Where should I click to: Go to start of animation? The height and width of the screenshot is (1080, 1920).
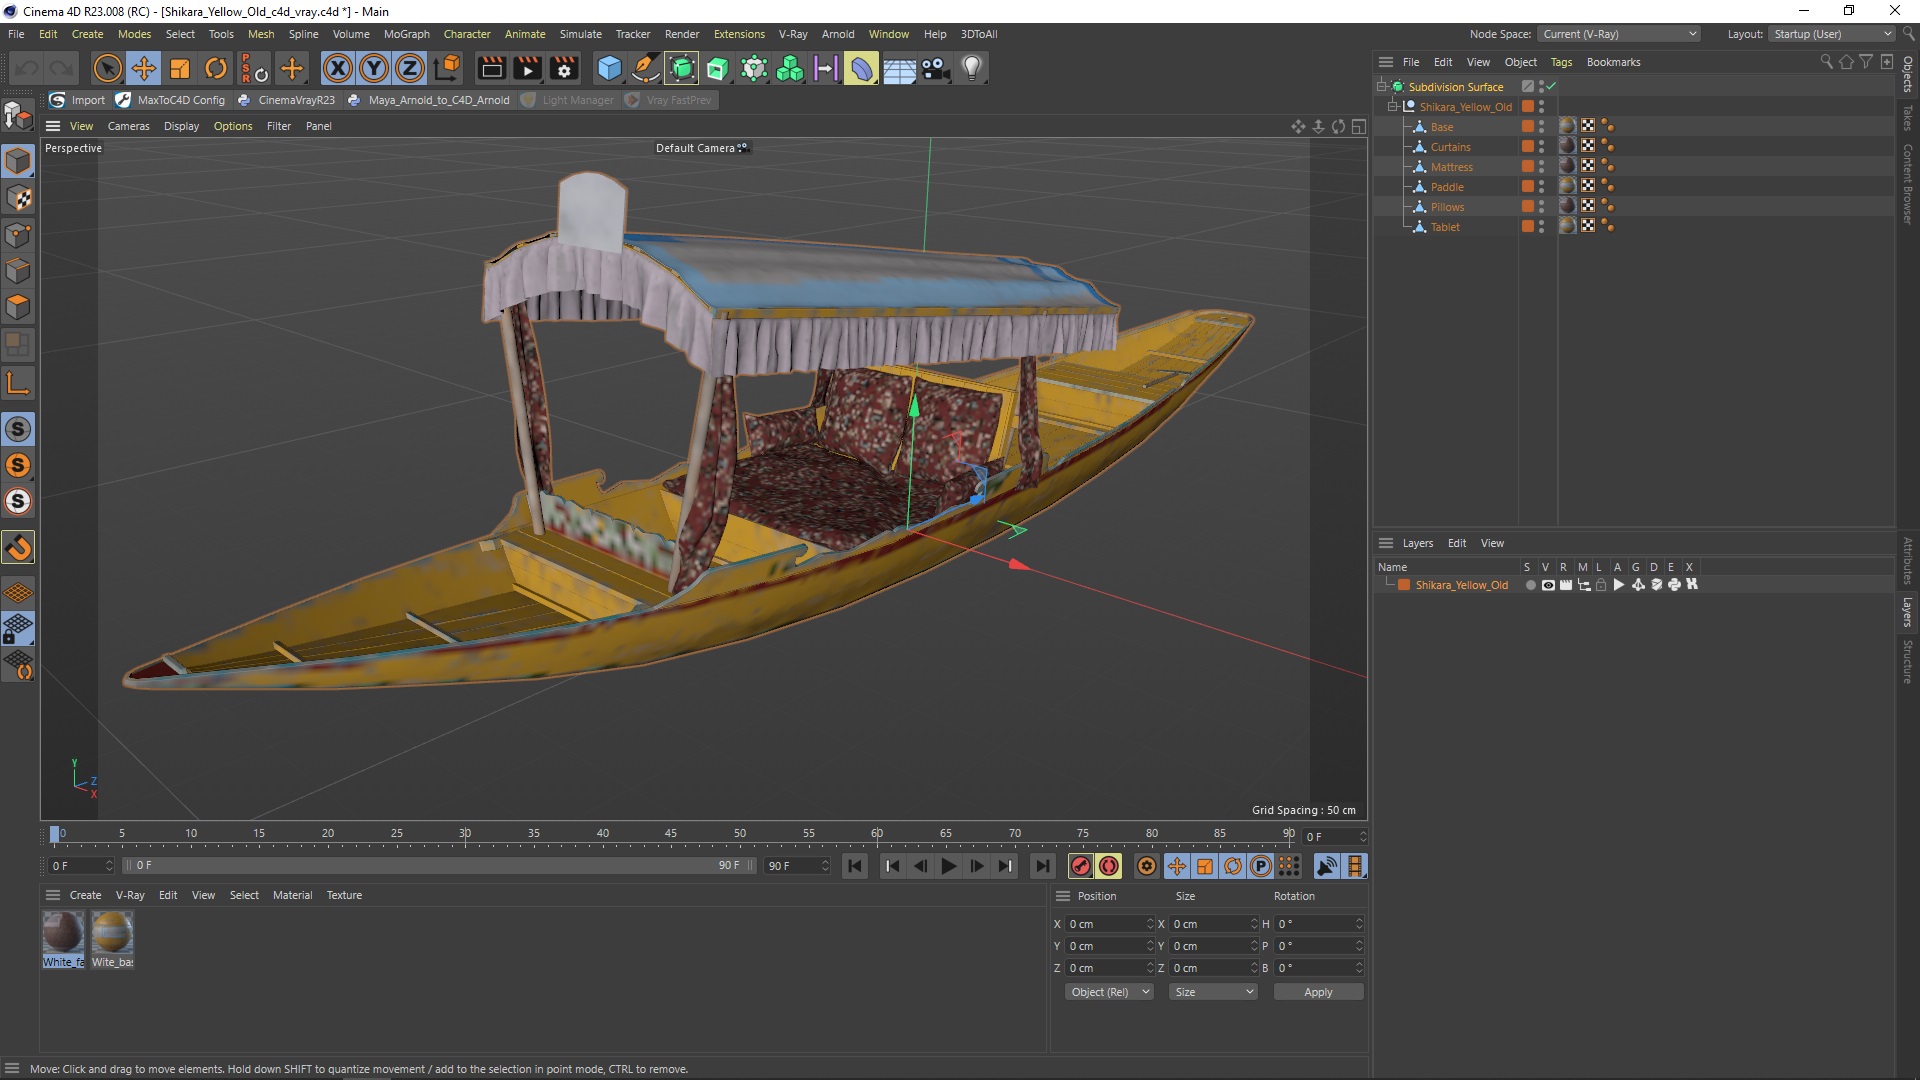click(x=855, y=866)
